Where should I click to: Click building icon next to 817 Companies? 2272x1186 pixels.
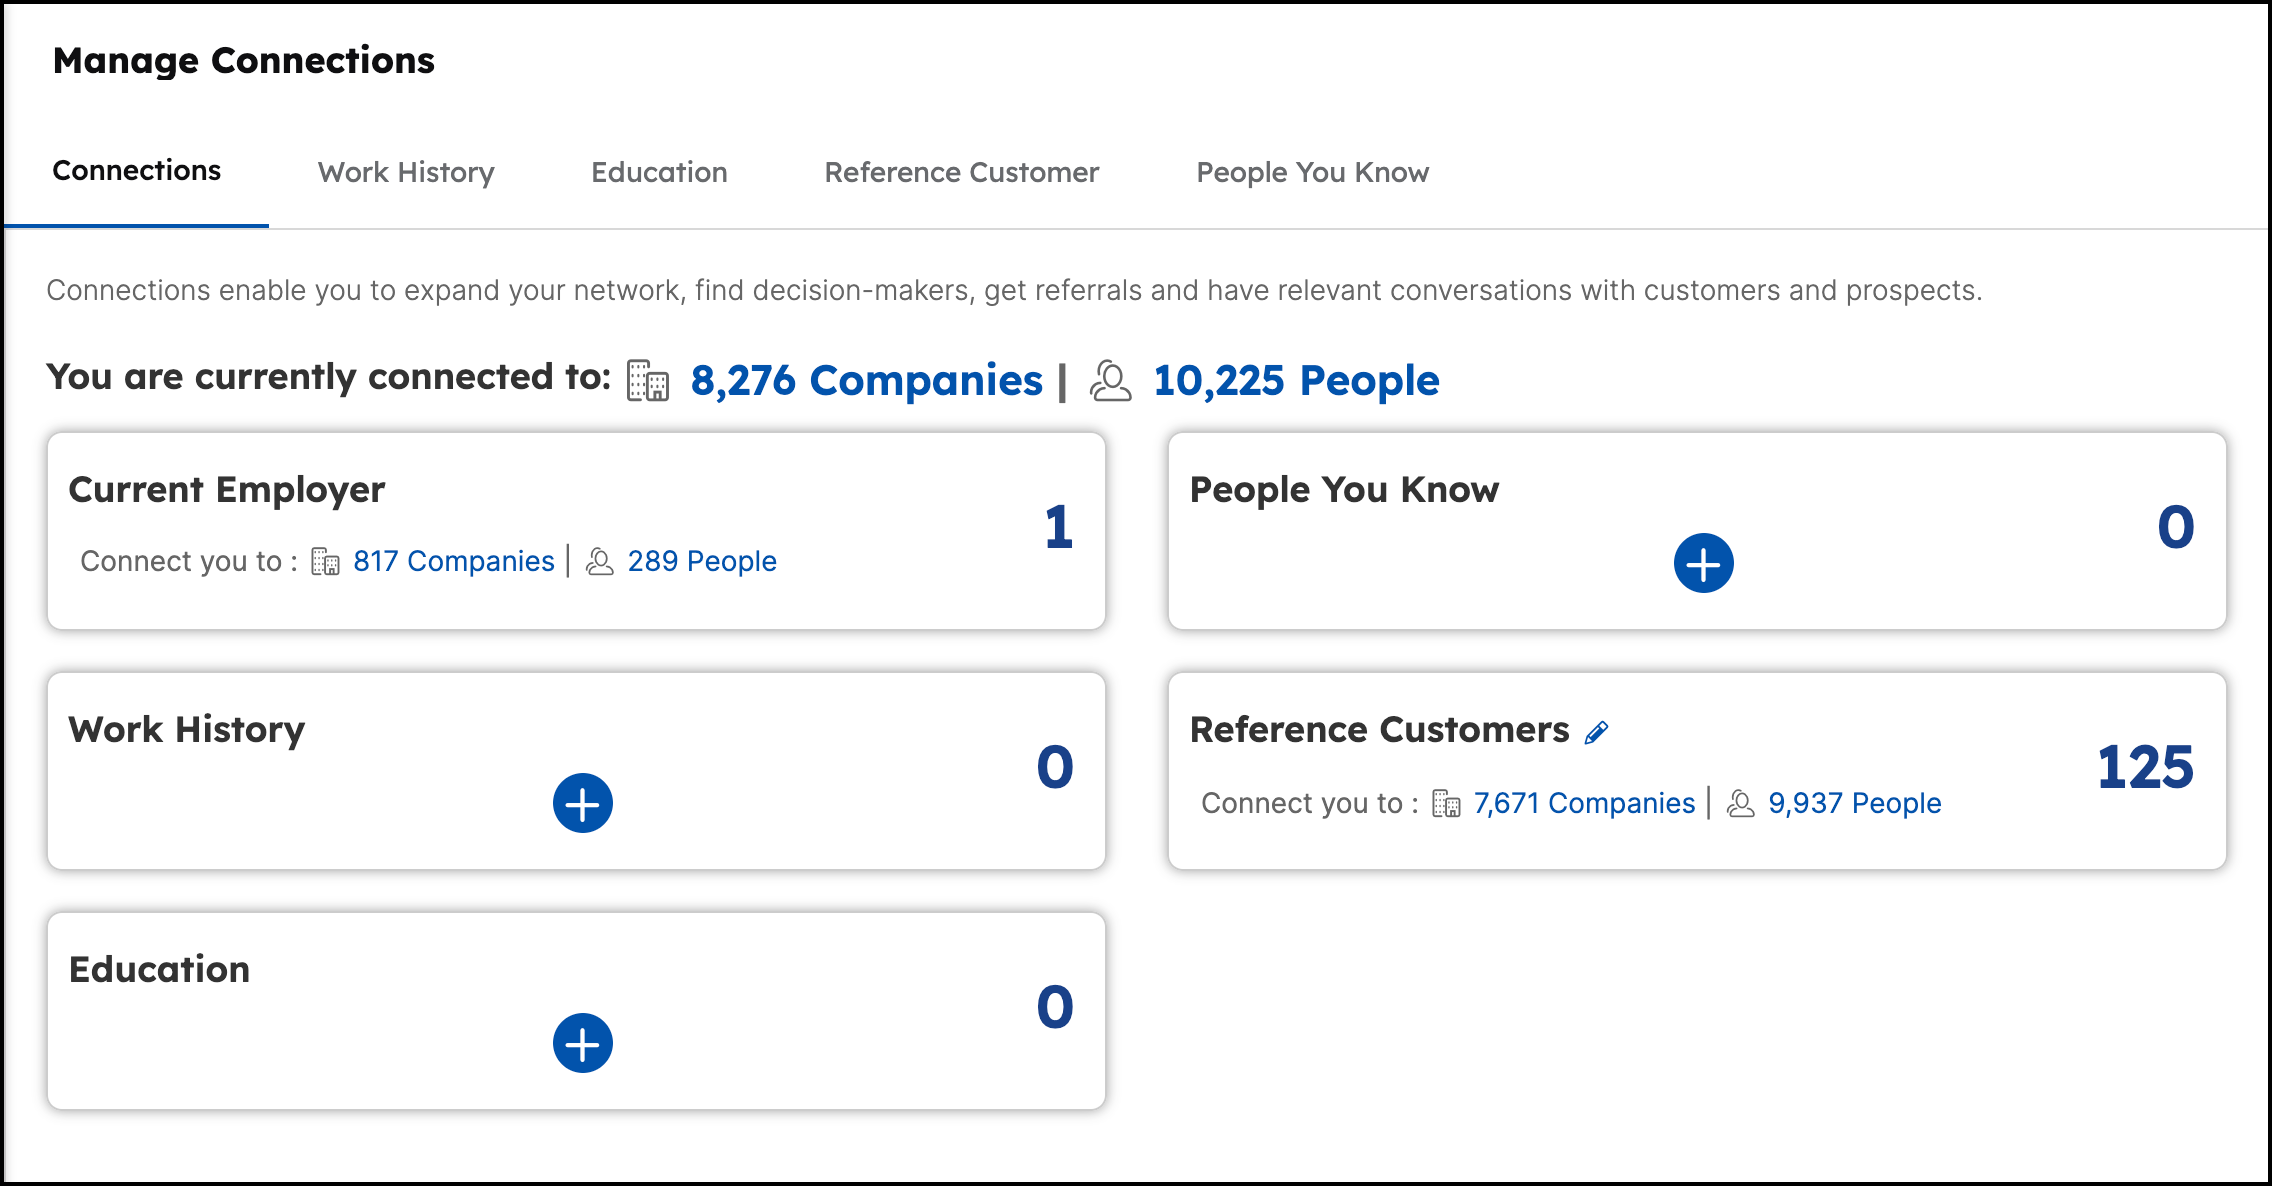[325, 561]
